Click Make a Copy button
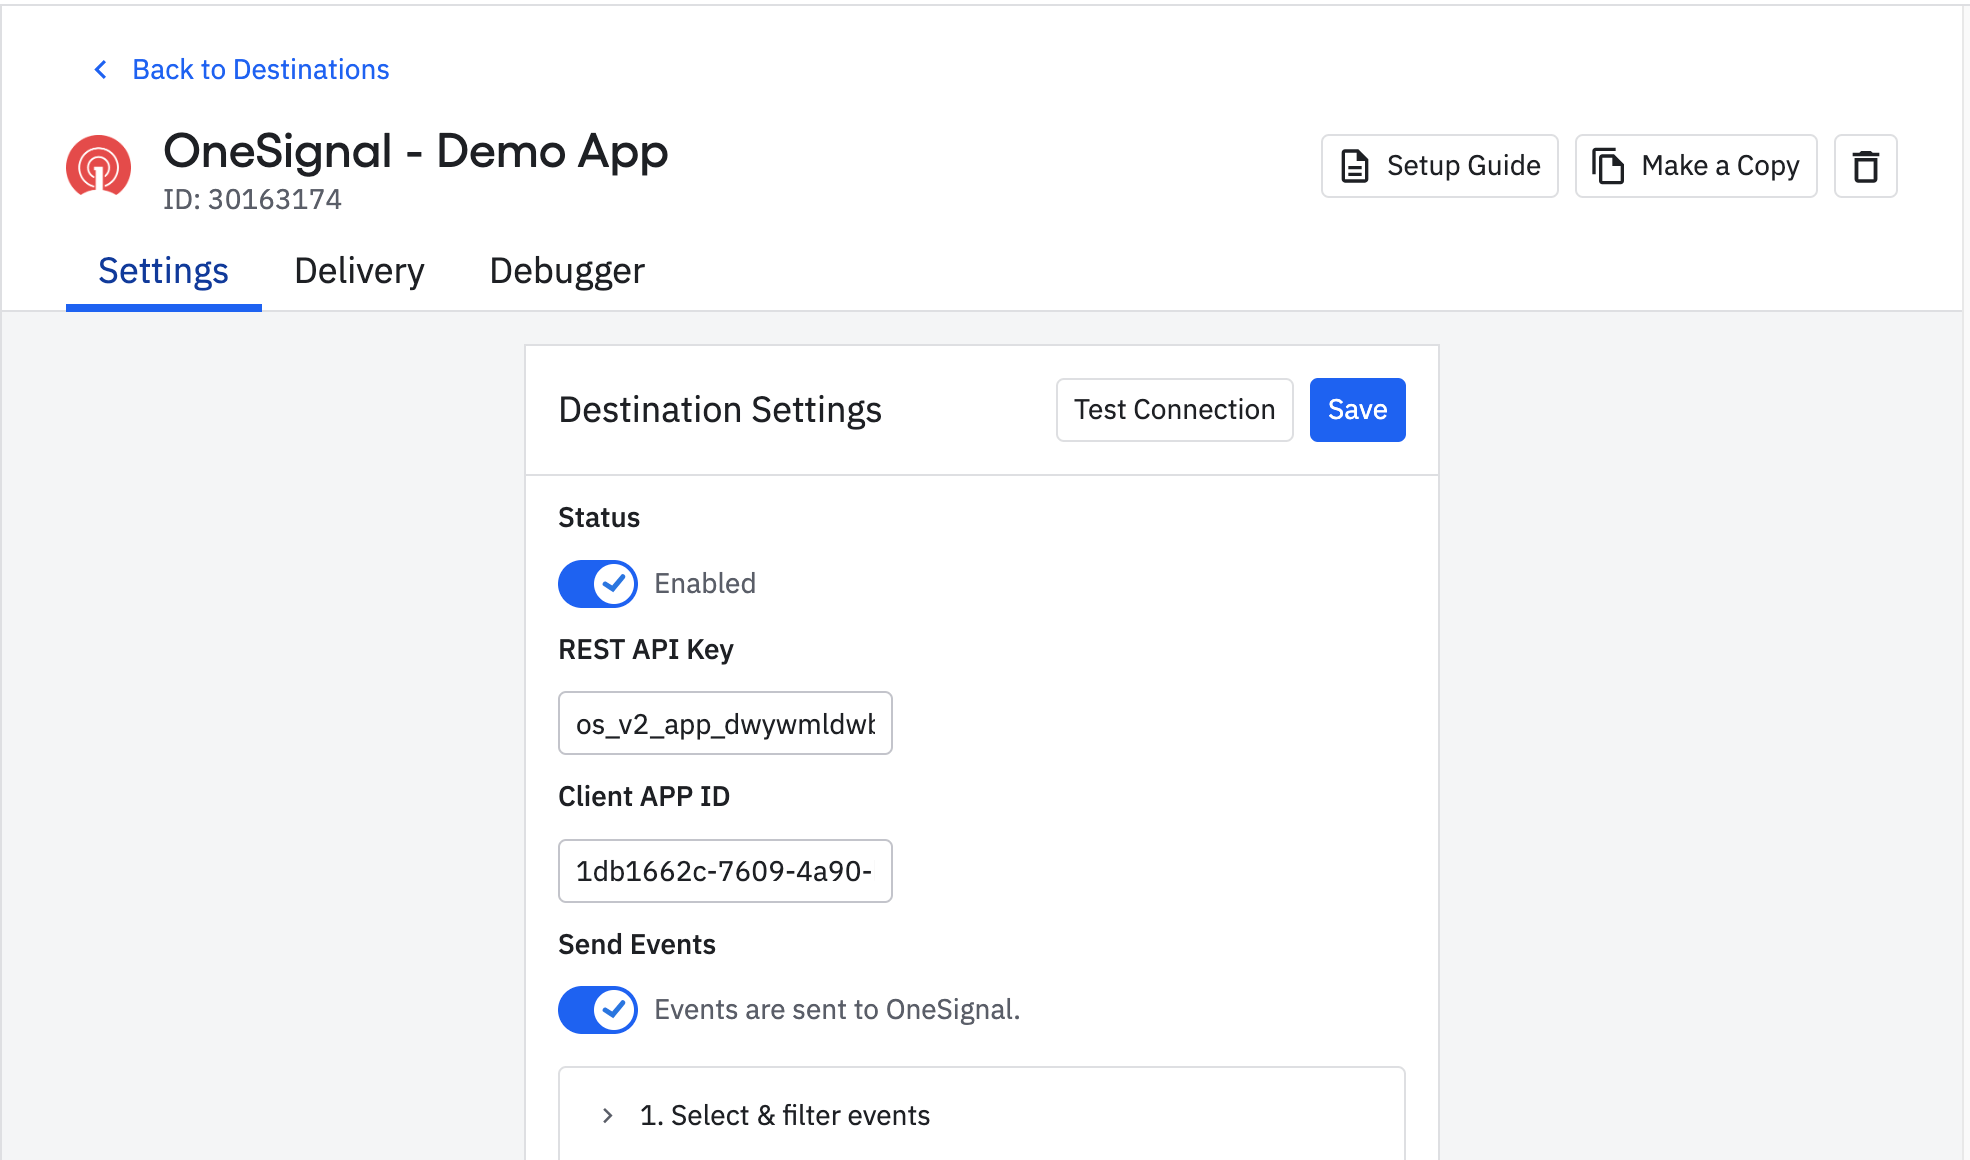This screenshot has height=1160, width=1970. click(1696, 166)
